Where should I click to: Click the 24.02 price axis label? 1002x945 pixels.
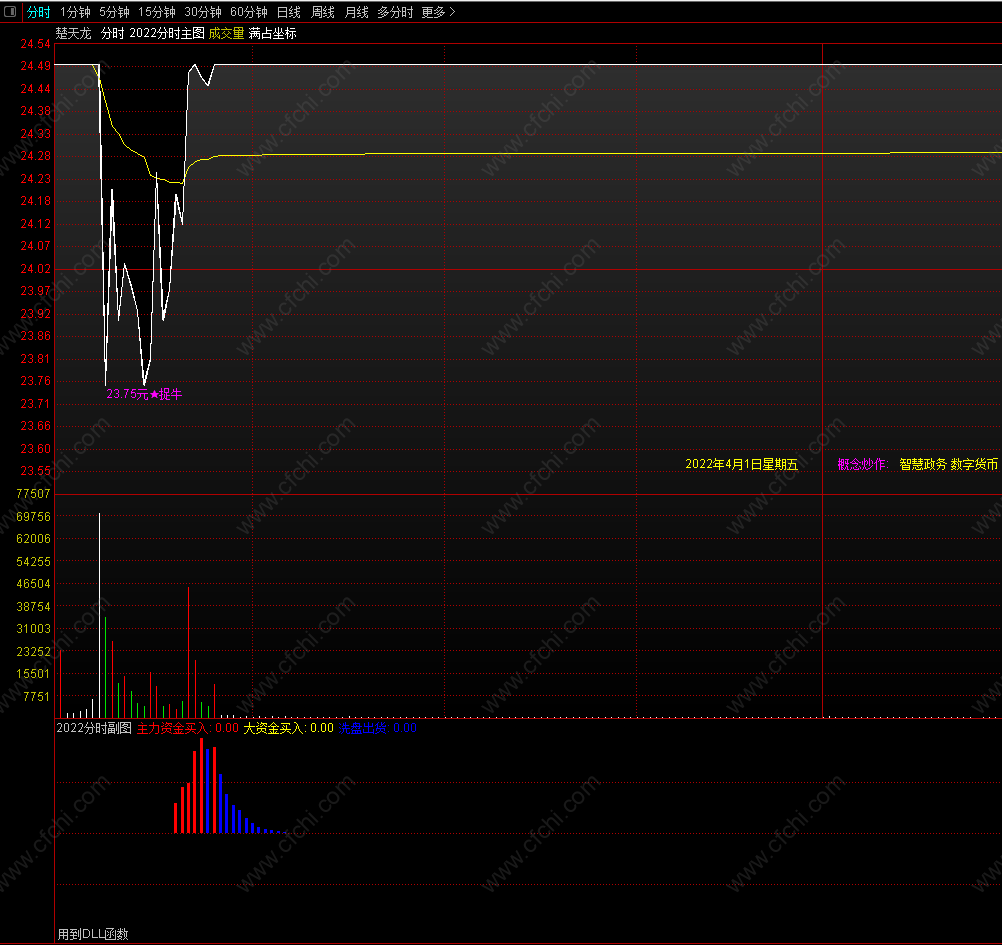click(x=35, y=269)
